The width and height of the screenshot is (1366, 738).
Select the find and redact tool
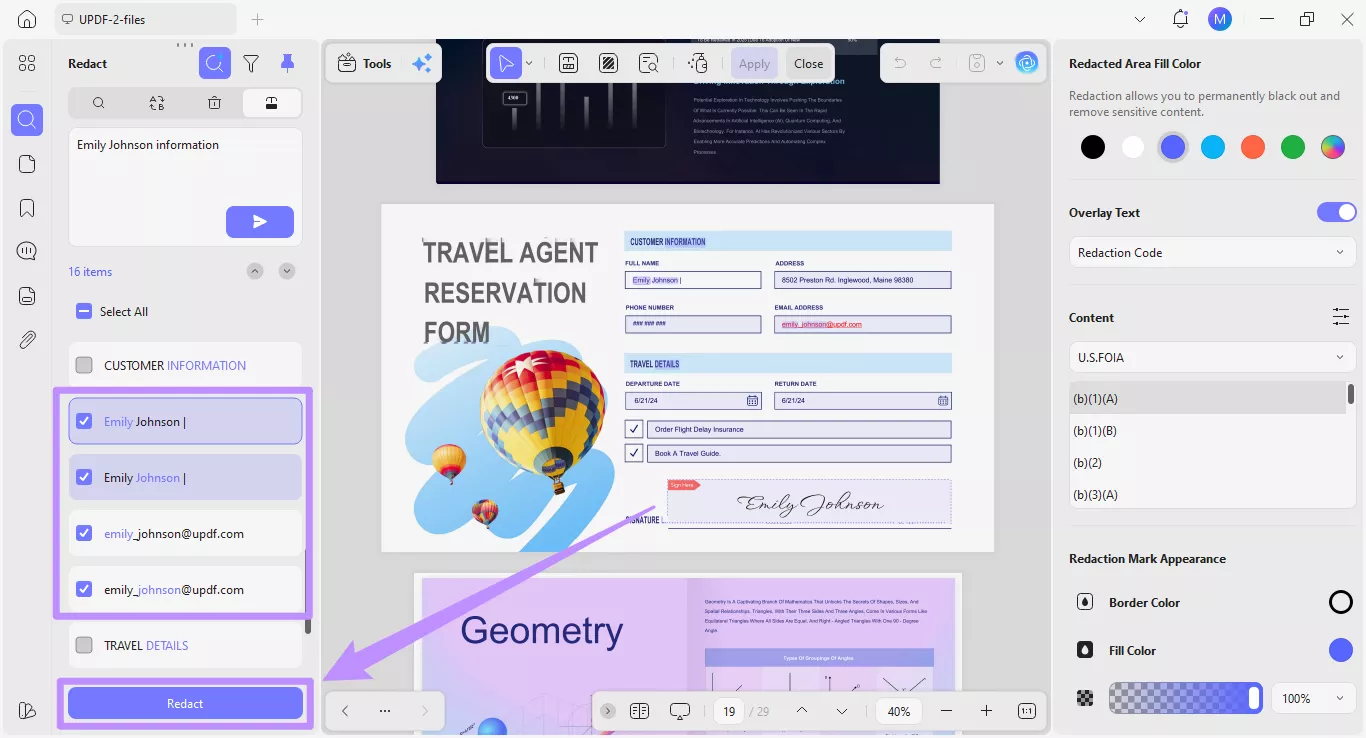pyautogui.click(x=649, y=63)
